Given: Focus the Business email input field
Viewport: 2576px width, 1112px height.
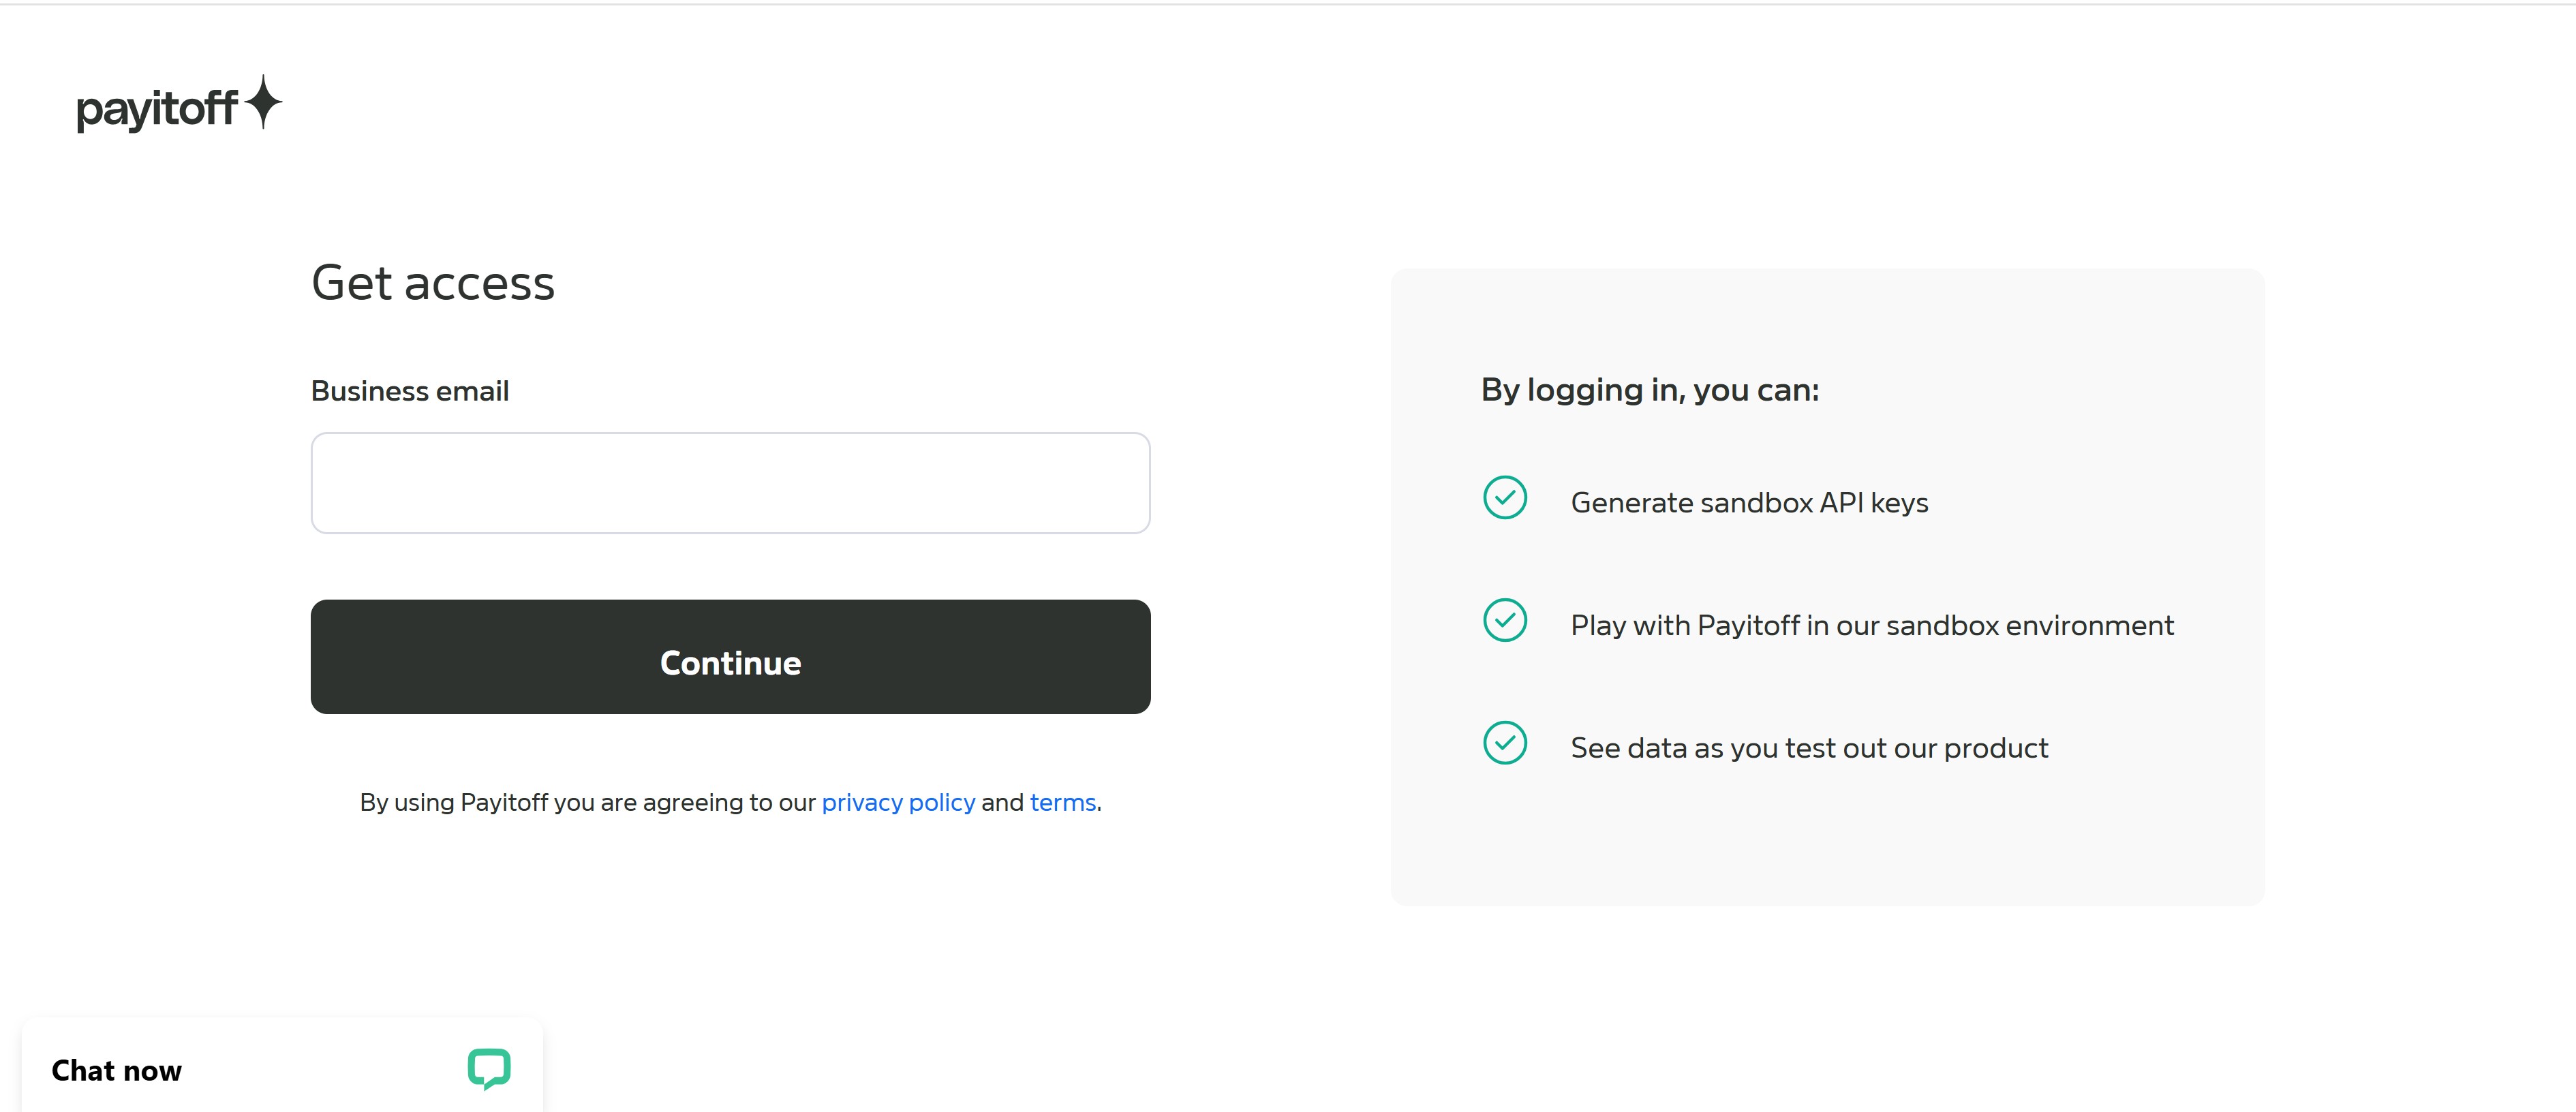Looking at the screenshot, I should [730, 483].
